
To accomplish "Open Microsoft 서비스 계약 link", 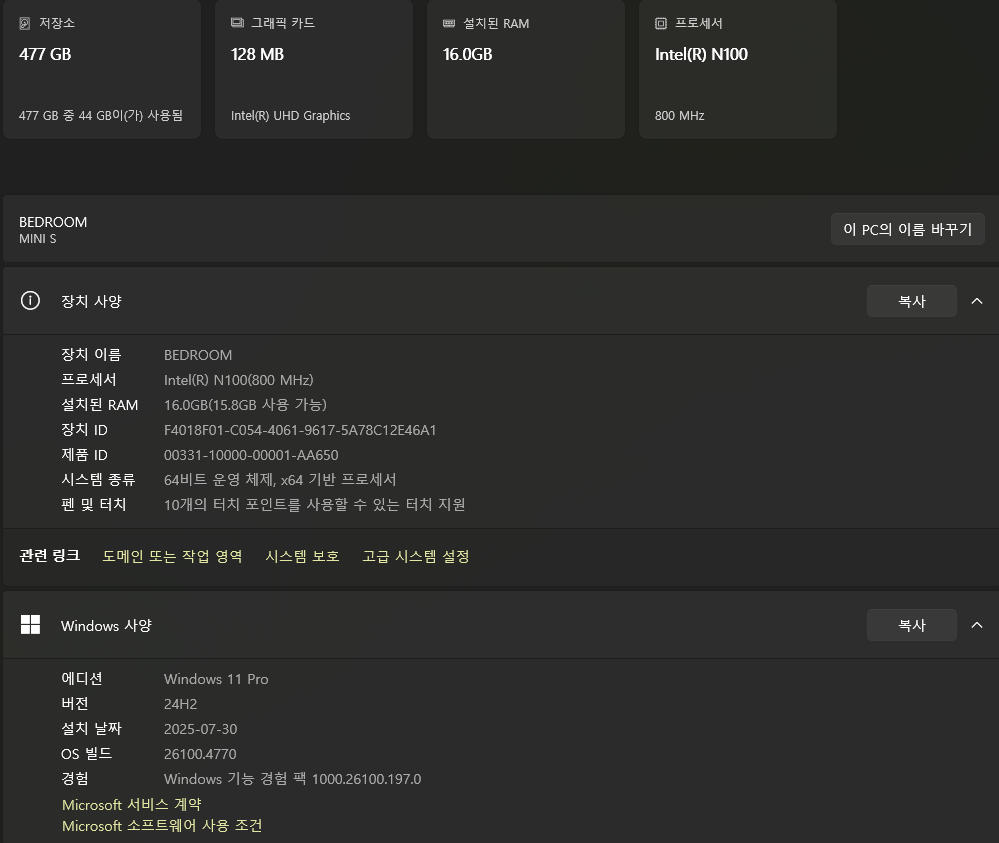I will [x=131, y=805].
